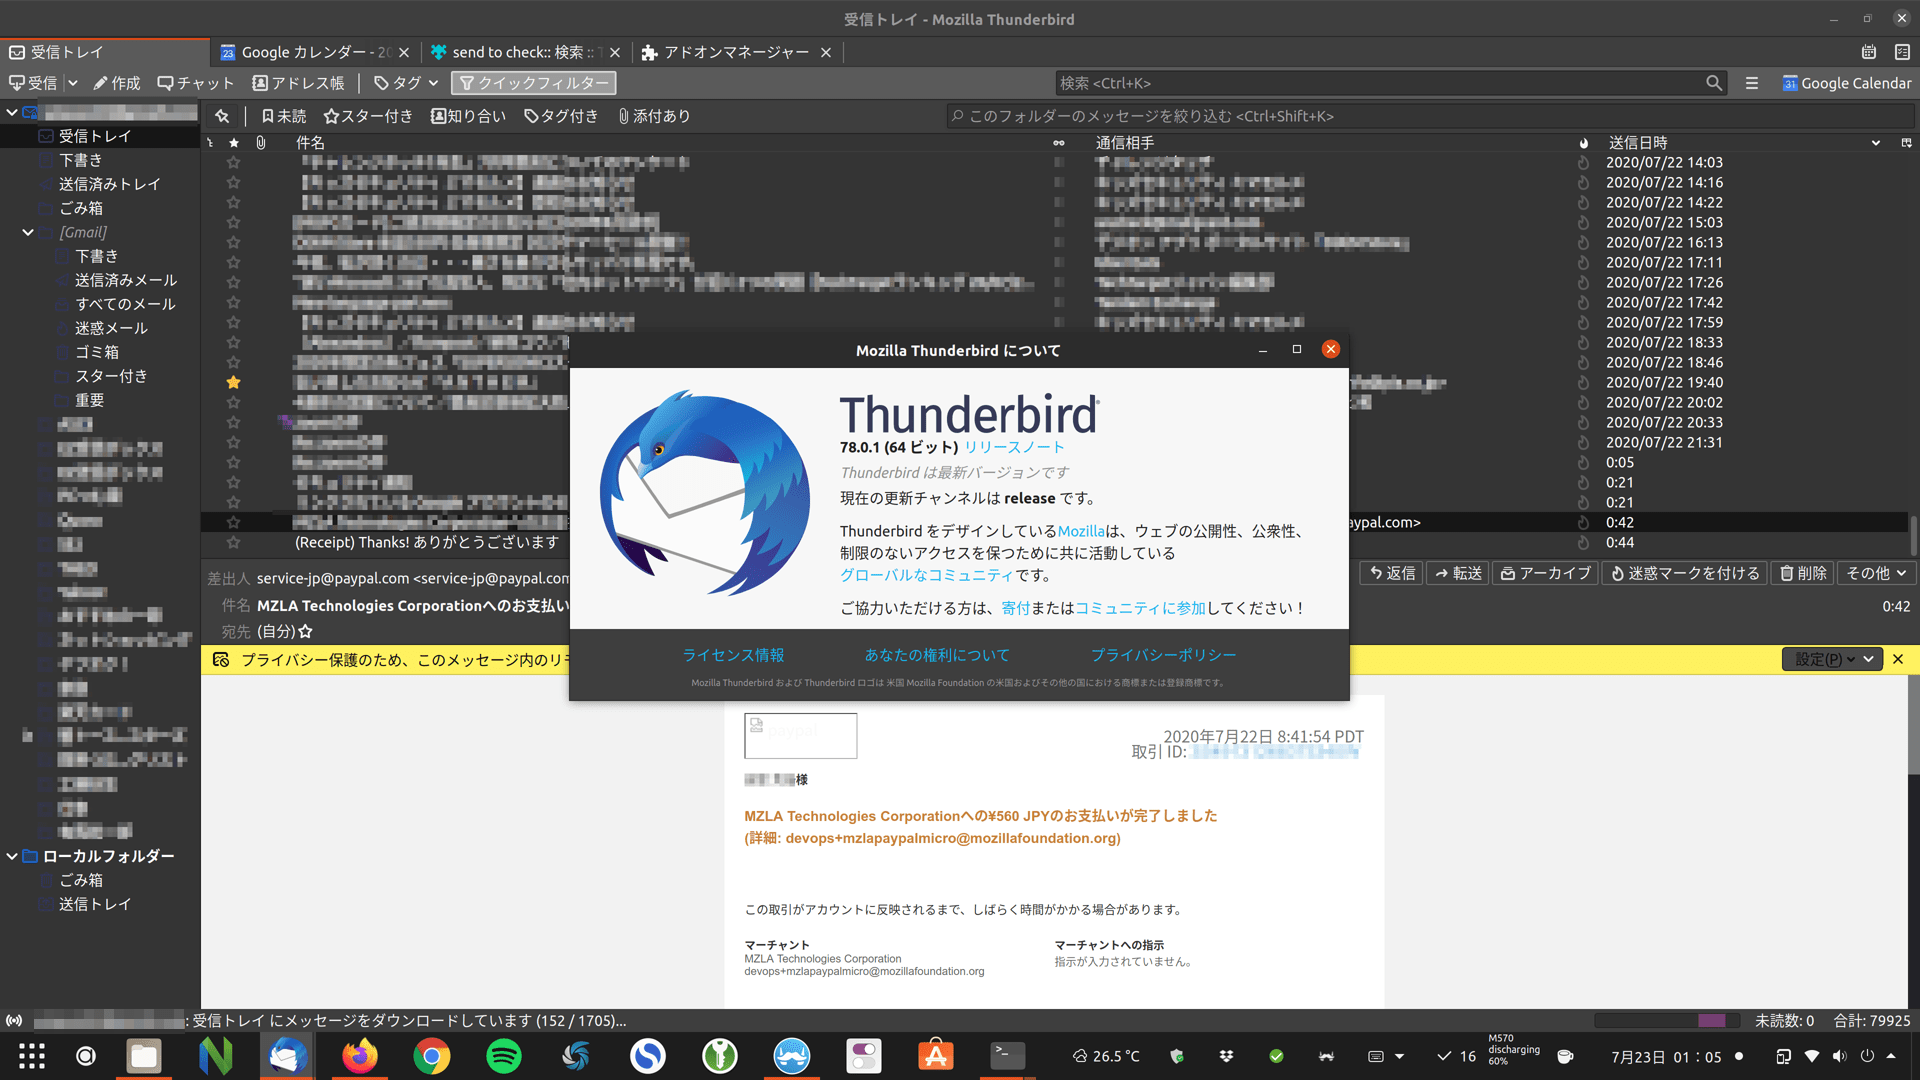The height and width of the screenshot is (1080, 1920).
Task: Open the 受信 get messages dropdown arrow
Action: (73, 83)
